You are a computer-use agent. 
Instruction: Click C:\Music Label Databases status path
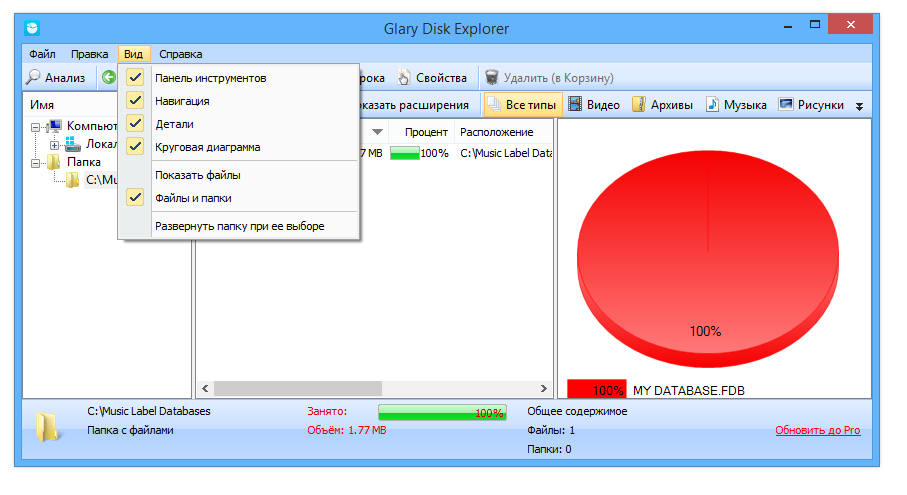(149, 411)
